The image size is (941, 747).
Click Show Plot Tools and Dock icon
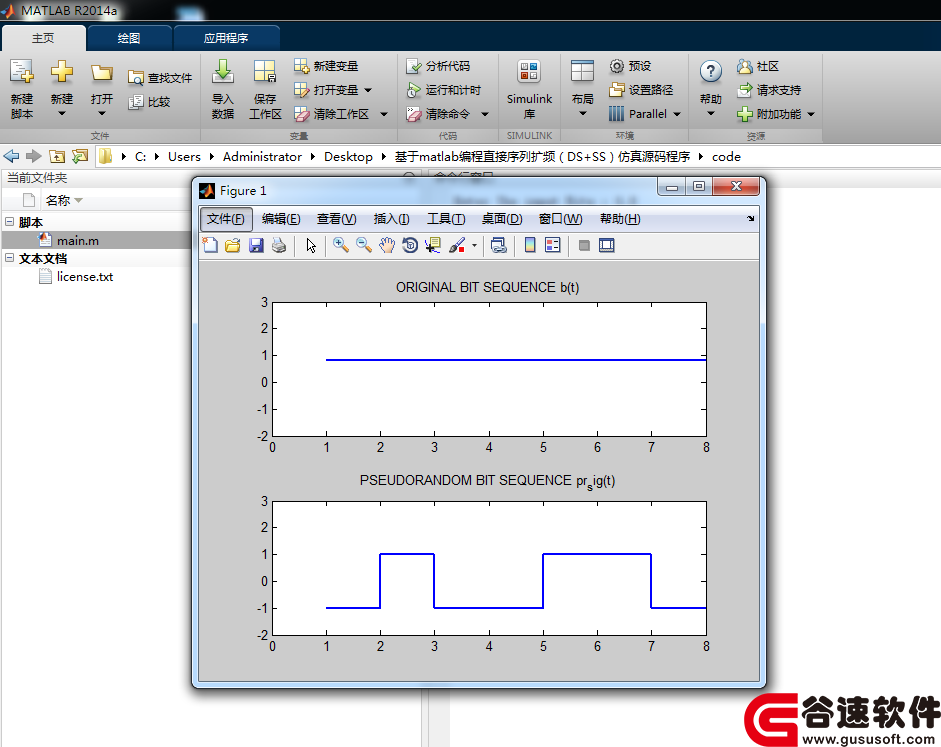pyautogui.click(x=607, y=245)
